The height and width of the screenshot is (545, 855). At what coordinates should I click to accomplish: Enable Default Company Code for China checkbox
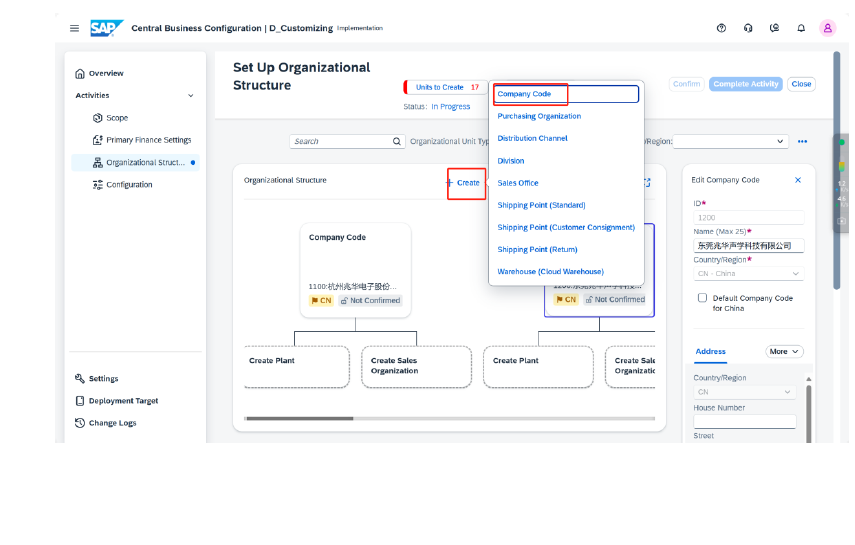coord(702,298)
